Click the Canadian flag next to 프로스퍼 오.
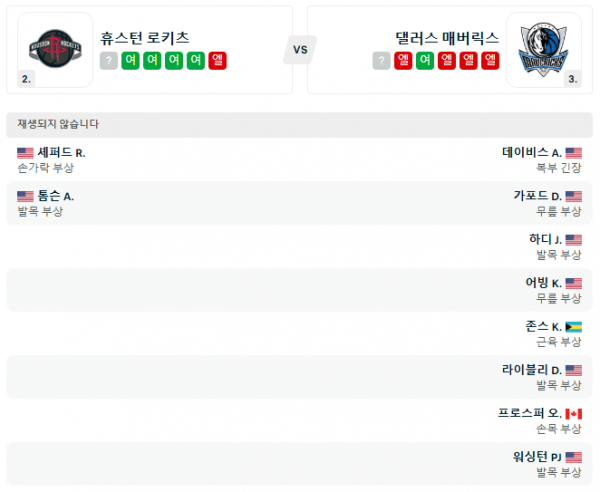600x492 pixels. click(574, 414)
